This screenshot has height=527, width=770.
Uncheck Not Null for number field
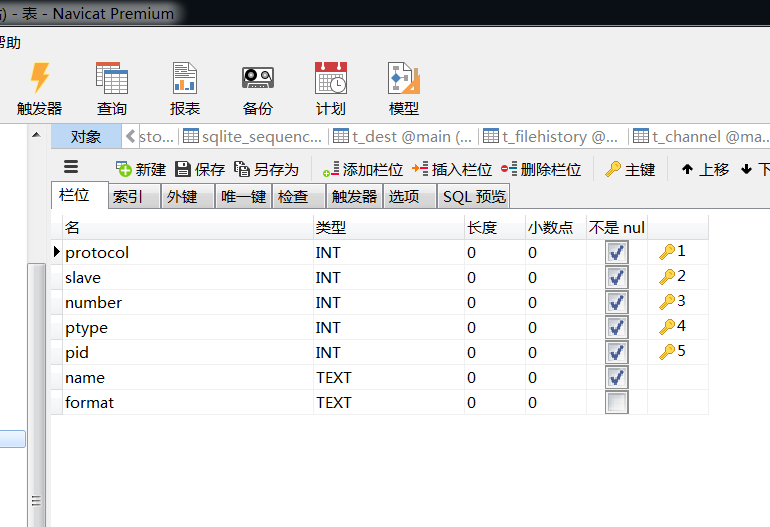click(x=617, y=303)
